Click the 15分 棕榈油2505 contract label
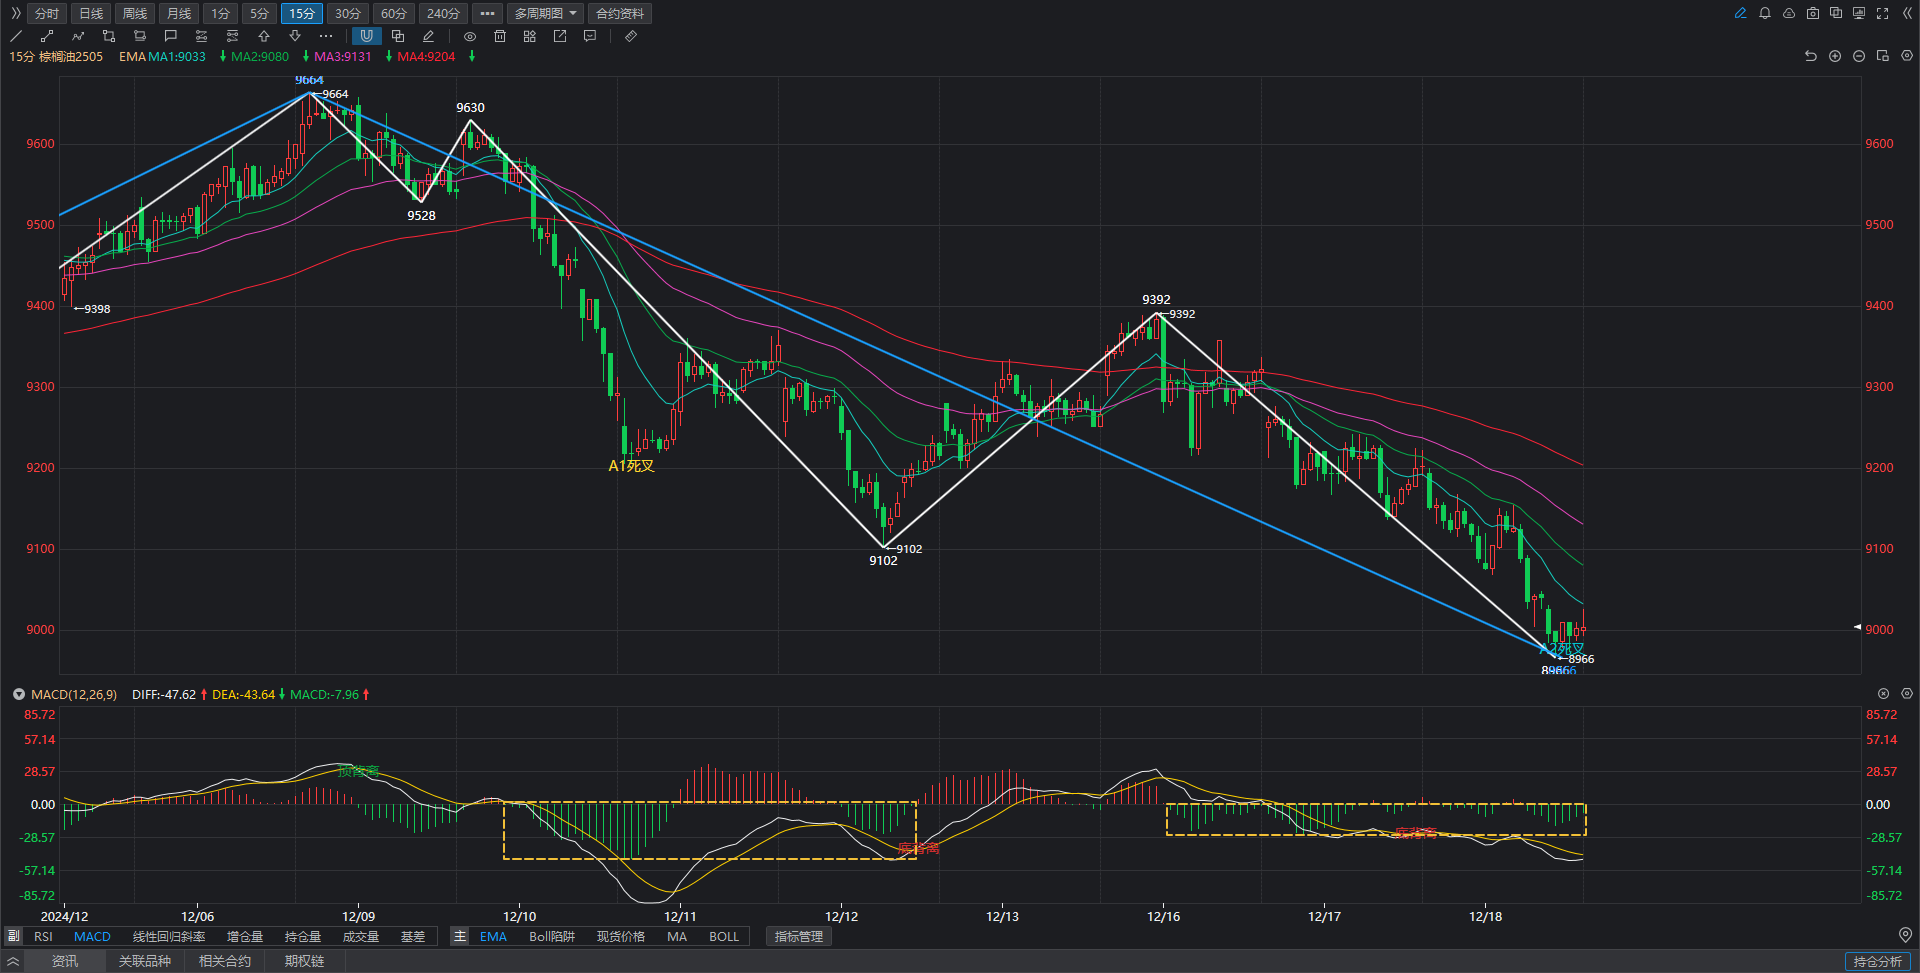Image resolution: width=1920 pixels, height=973 pixels. 57,57
